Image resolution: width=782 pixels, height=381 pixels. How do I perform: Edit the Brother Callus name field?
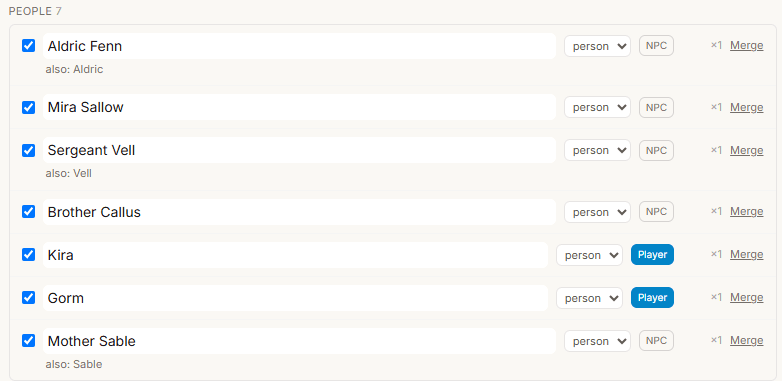pos(299,212)
